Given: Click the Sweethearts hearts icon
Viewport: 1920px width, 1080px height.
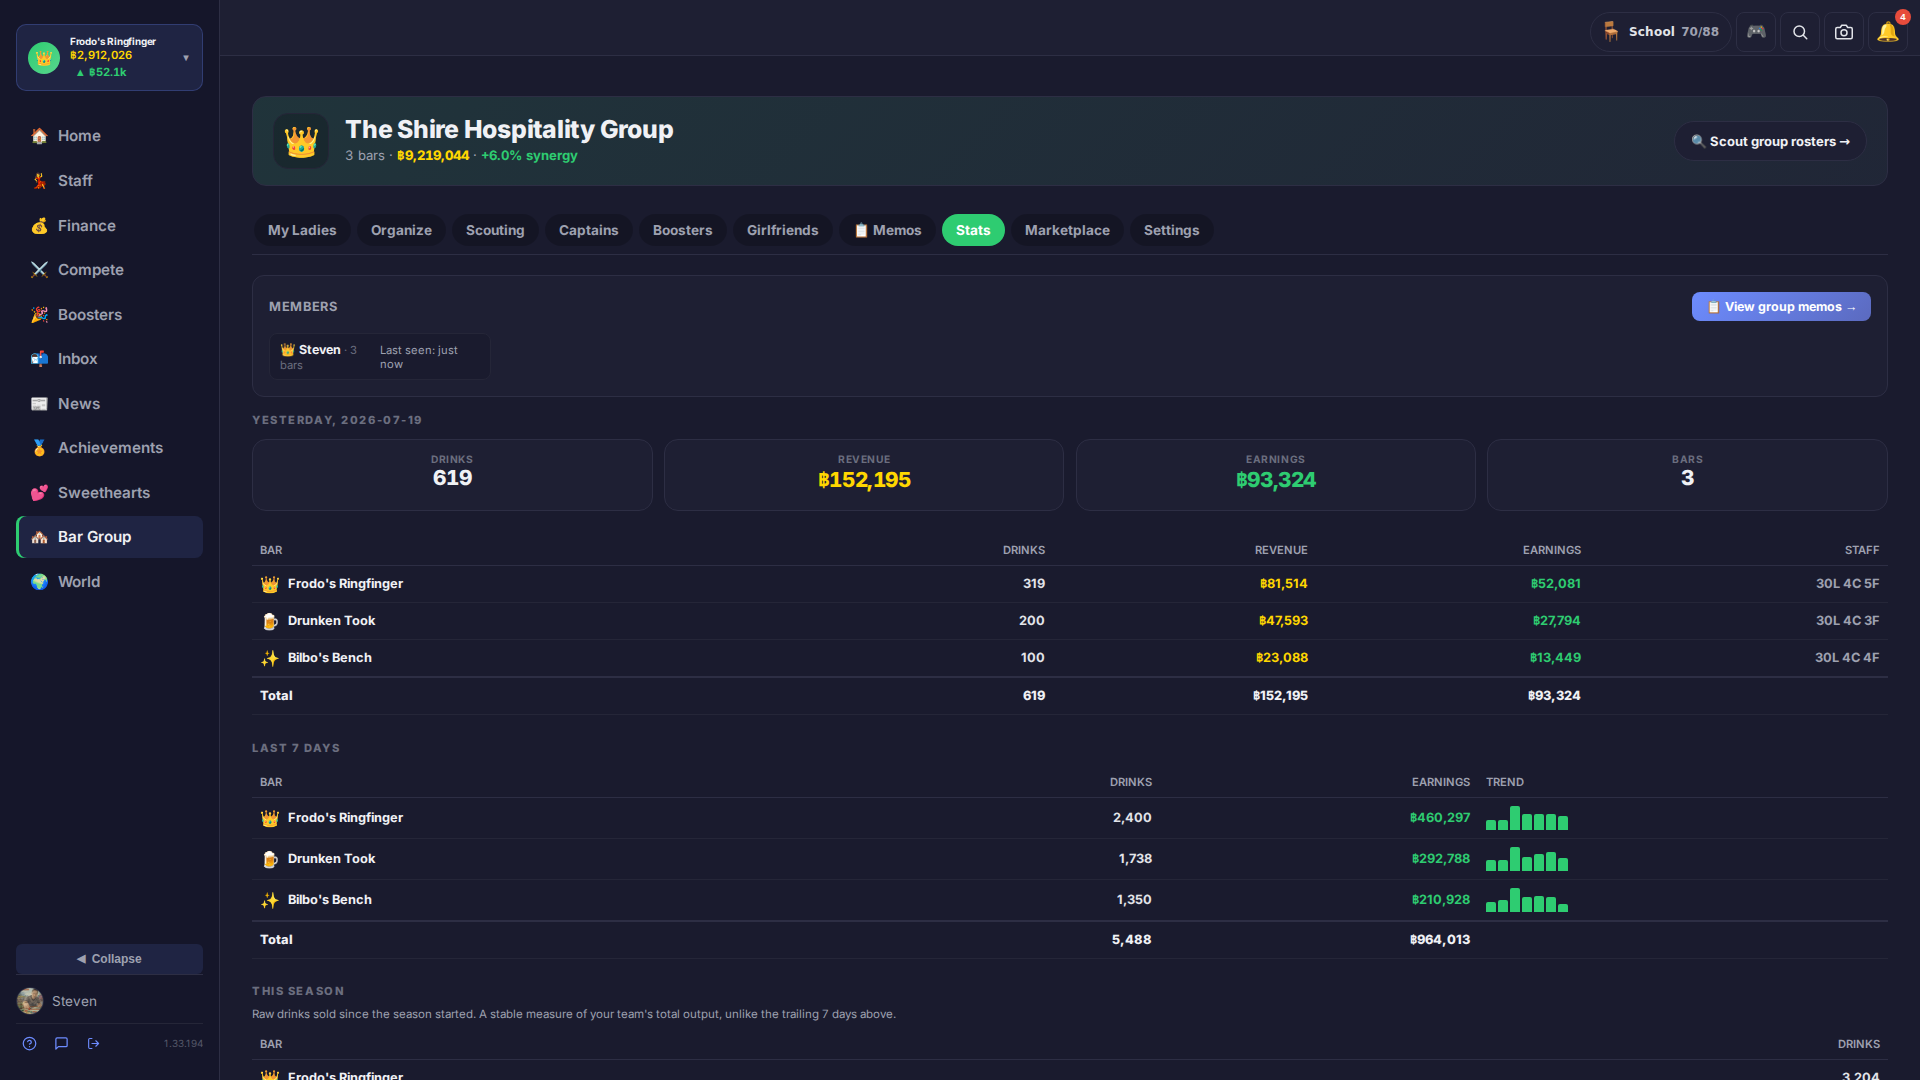Looking at the screenshot, I should coord(39,493).
